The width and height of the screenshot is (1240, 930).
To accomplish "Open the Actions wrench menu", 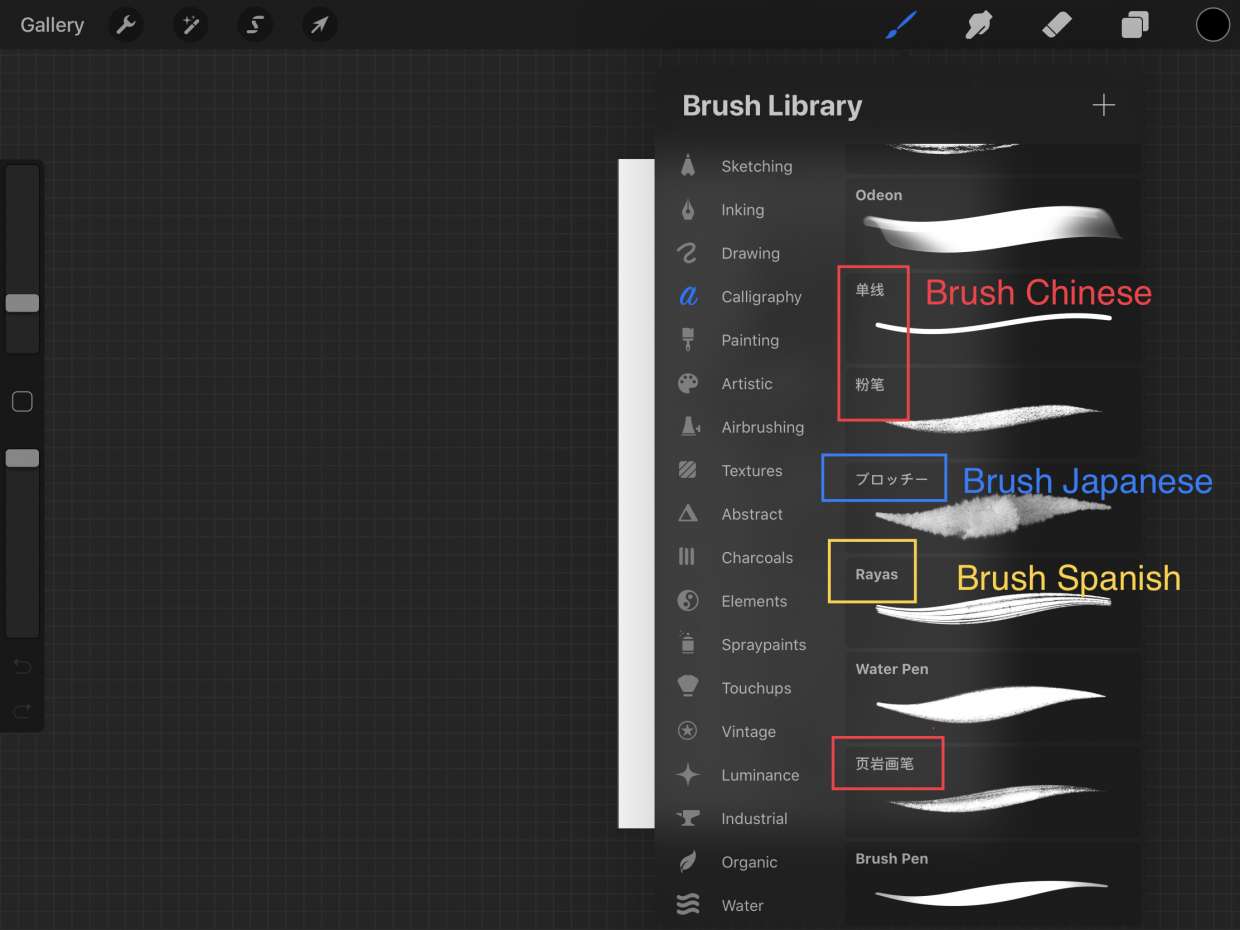I will (126, 25).
